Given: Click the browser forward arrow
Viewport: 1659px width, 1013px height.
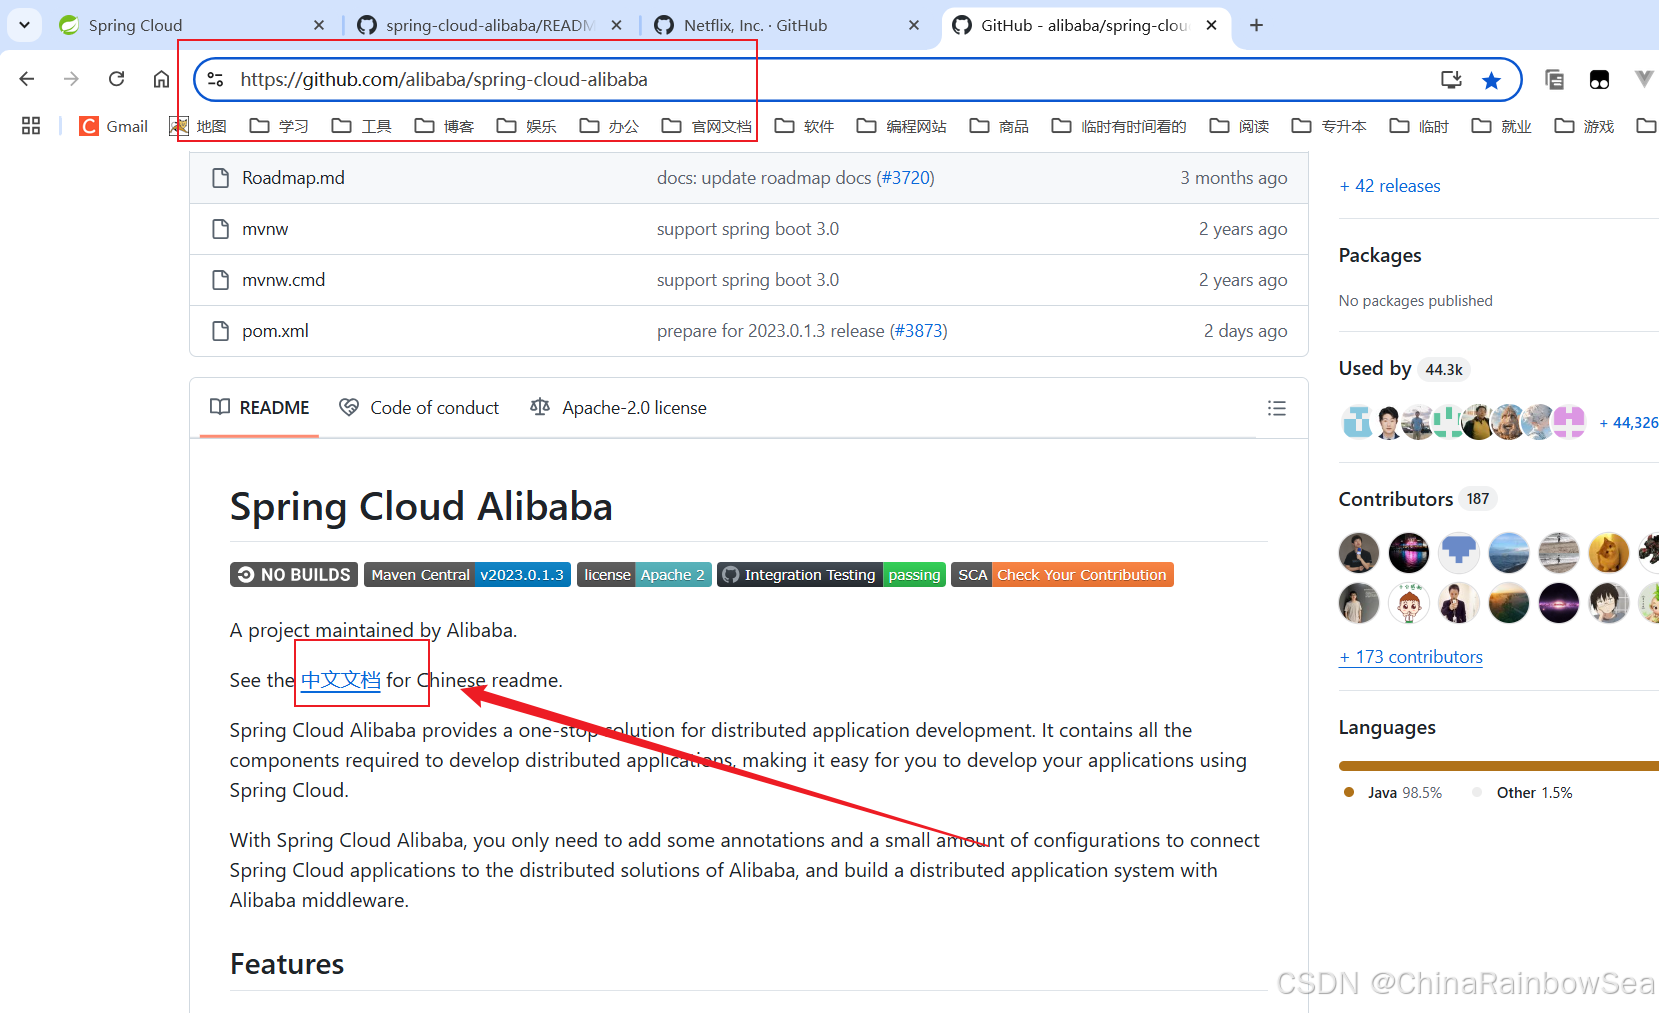Looking at the screenshot, I should pos(71,79).
